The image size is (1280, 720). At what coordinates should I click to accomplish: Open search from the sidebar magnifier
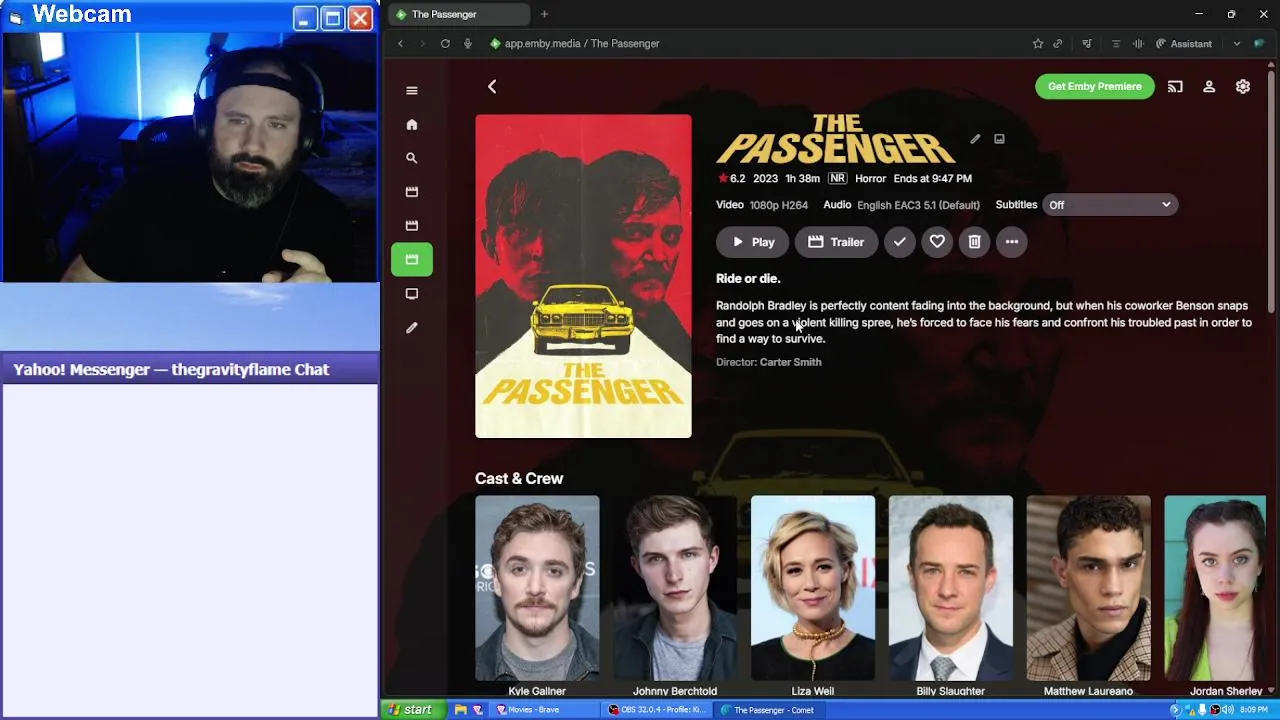[x=411, y=158]
